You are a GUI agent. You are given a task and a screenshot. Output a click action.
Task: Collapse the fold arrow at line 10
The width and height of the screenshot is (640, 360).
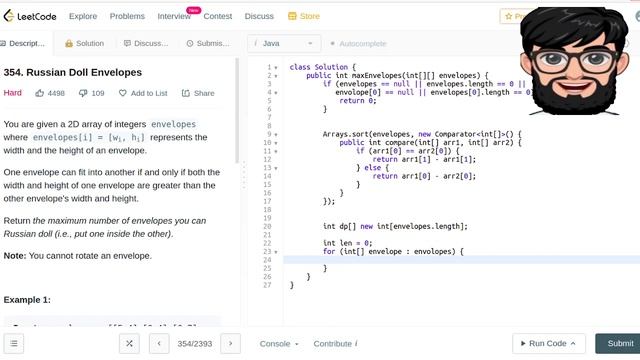coord(276,143)
